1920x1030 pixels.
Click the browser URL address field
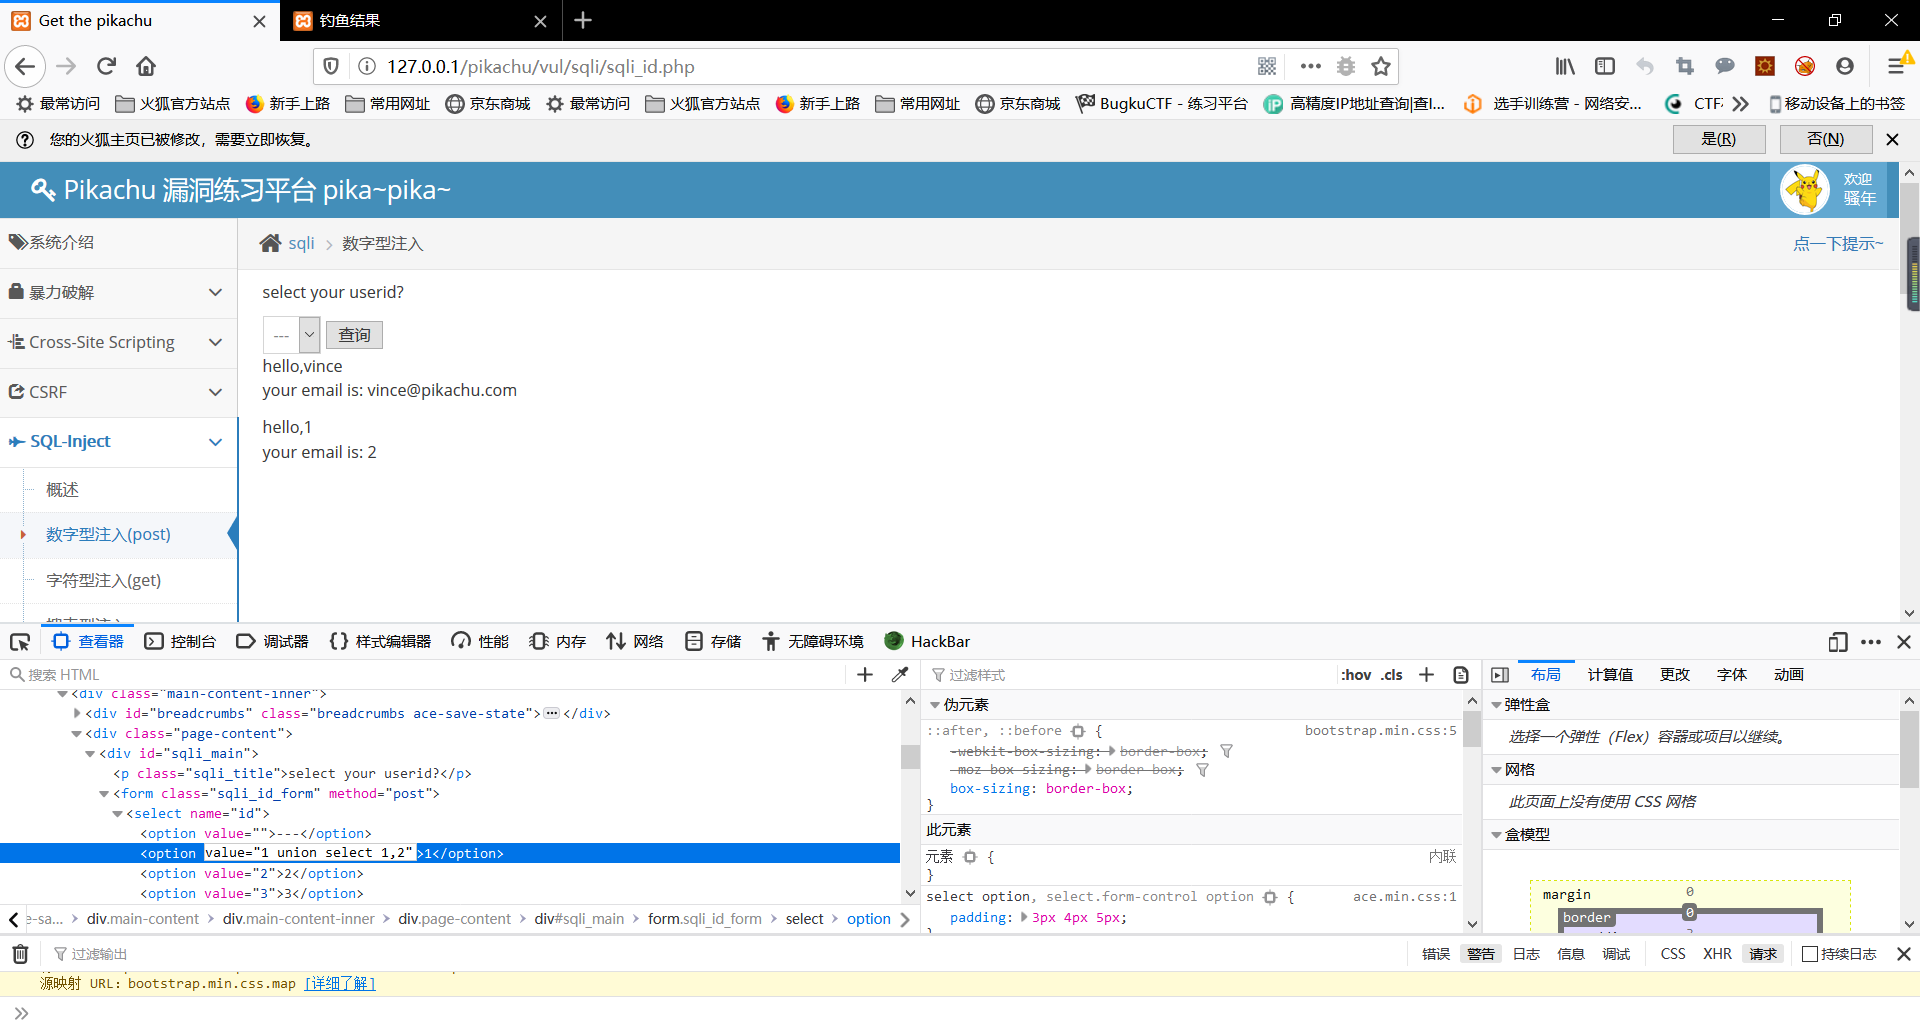click(x=815, y=66)
